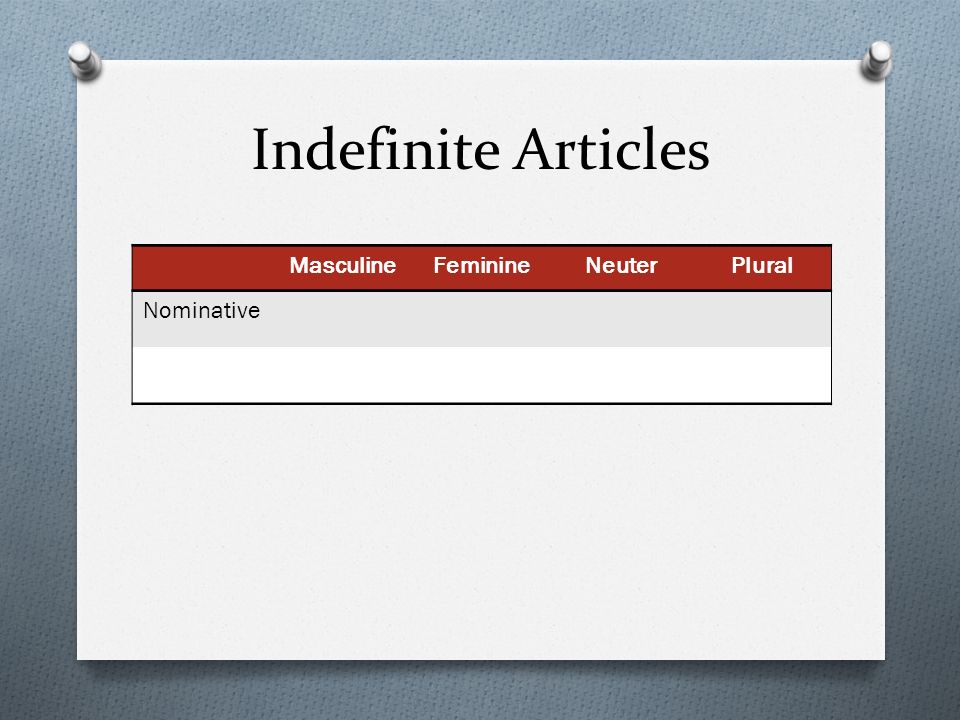Click the Neuter column header
Screen dimensions: 960x720
[x=621, y=265]
